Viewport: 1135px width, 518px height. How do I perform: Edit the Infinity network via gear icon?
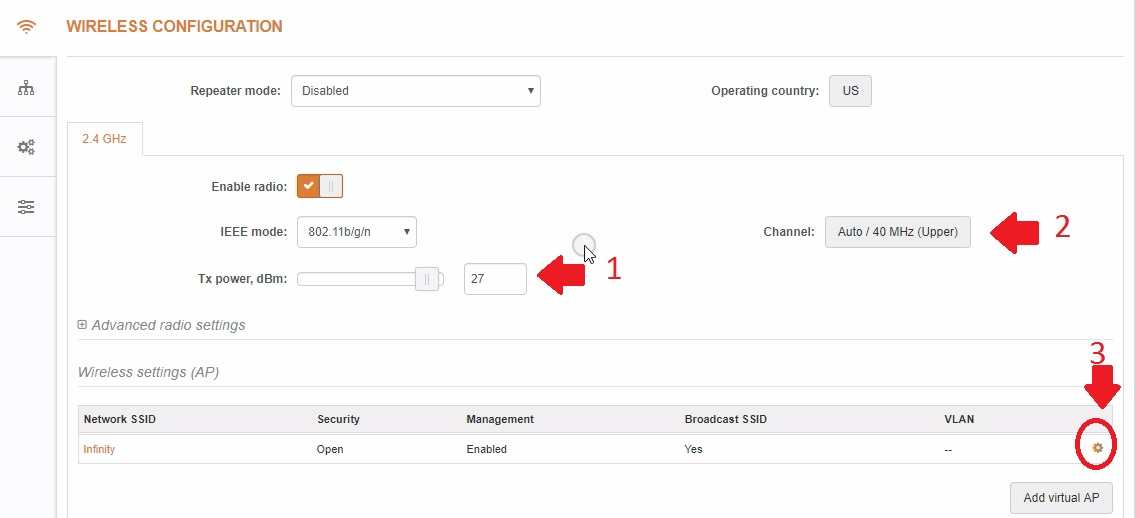coord(1097,449)
